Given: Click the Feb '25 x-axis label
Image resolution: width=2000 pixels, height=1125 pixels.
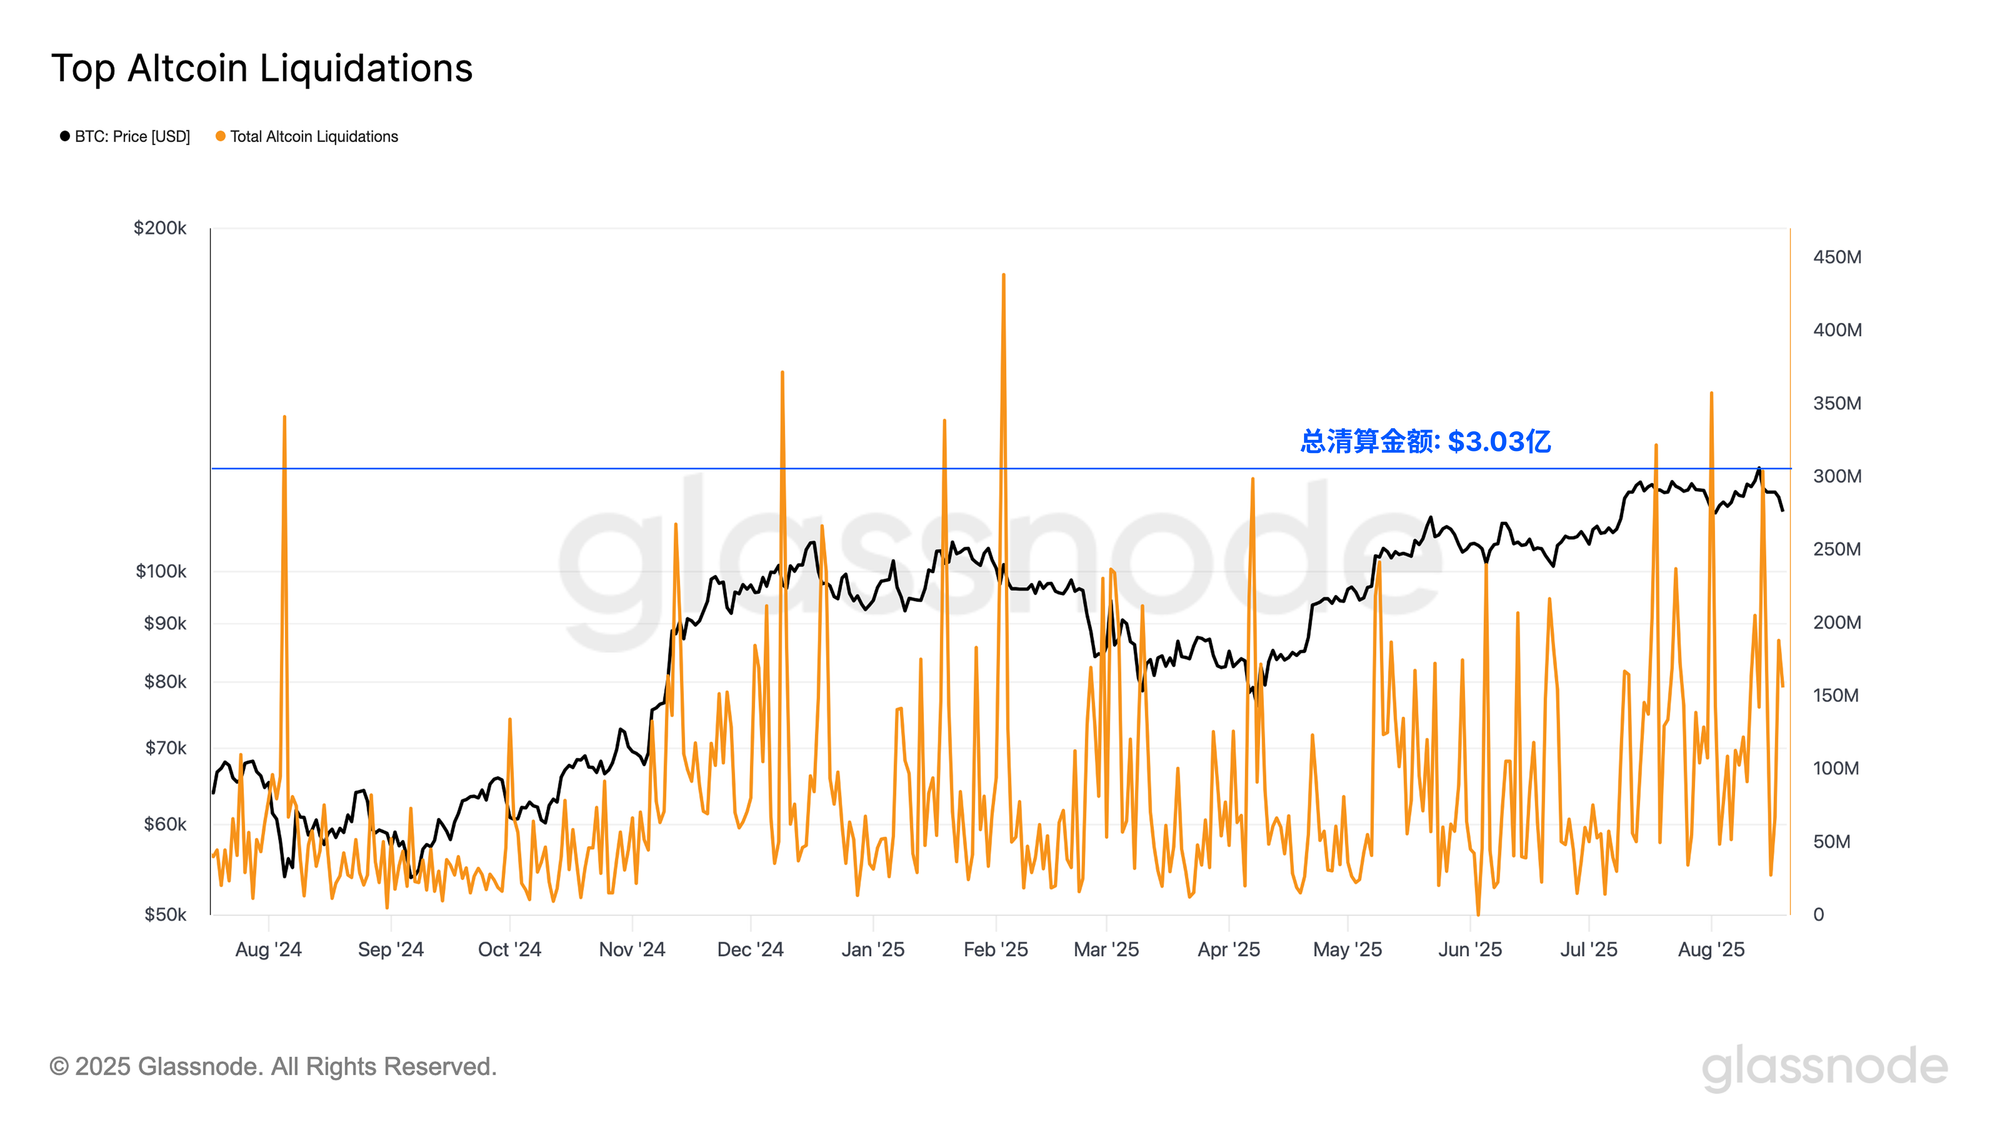Looking at the screenshot, I should tap(995, 950).
